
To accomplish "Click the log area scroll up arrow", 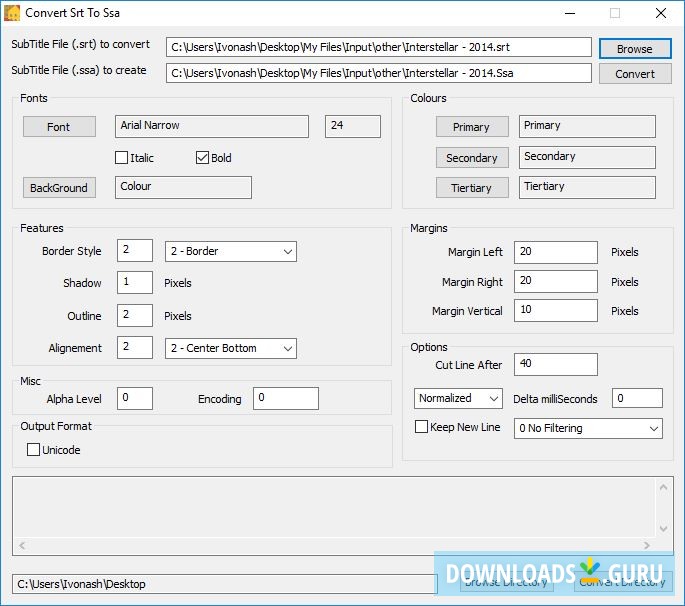I will [x=663, y=487].
